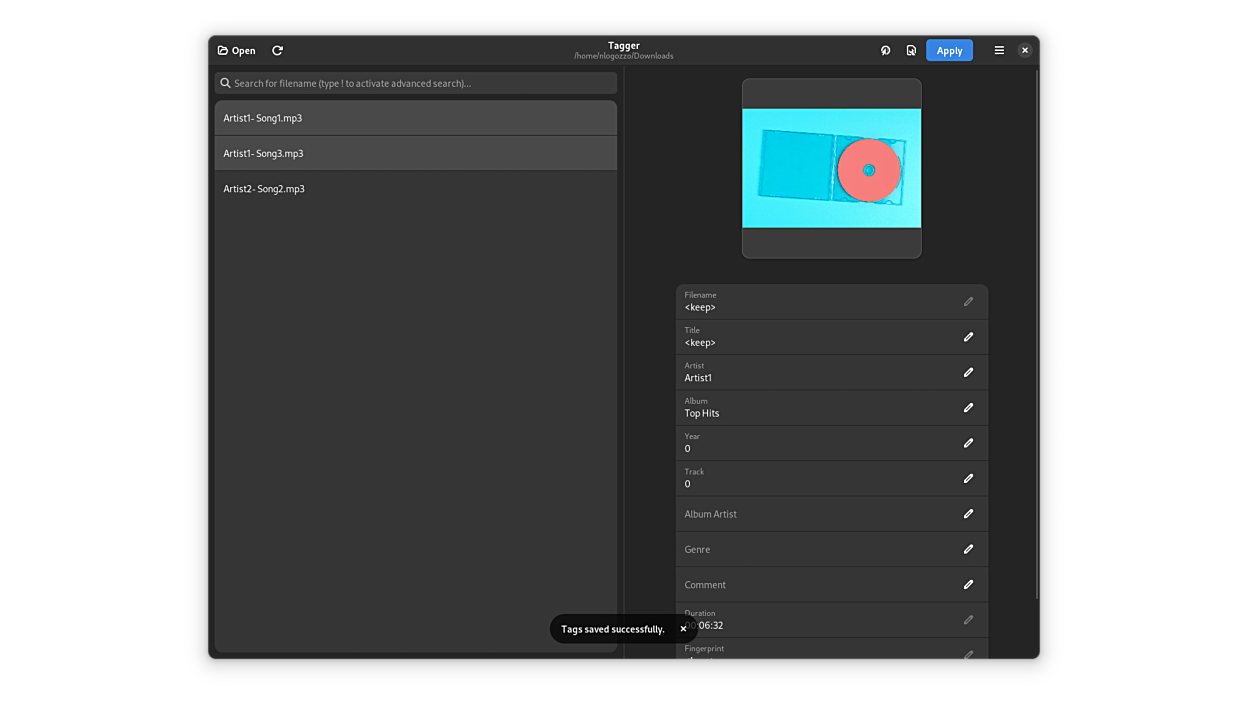Click the Duration row pencil icon
The image size is (1248, 702).
click(968, 620)
